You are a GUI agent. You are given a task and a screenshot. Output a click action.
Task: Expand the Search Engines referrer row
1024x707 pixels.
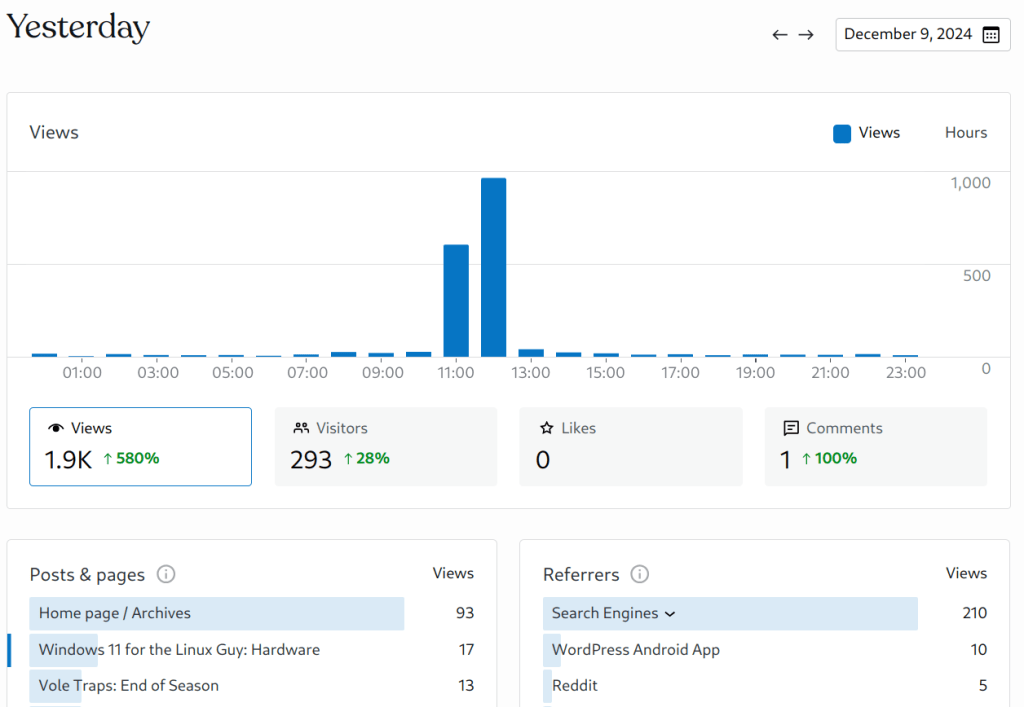click(x=670, y=613)
